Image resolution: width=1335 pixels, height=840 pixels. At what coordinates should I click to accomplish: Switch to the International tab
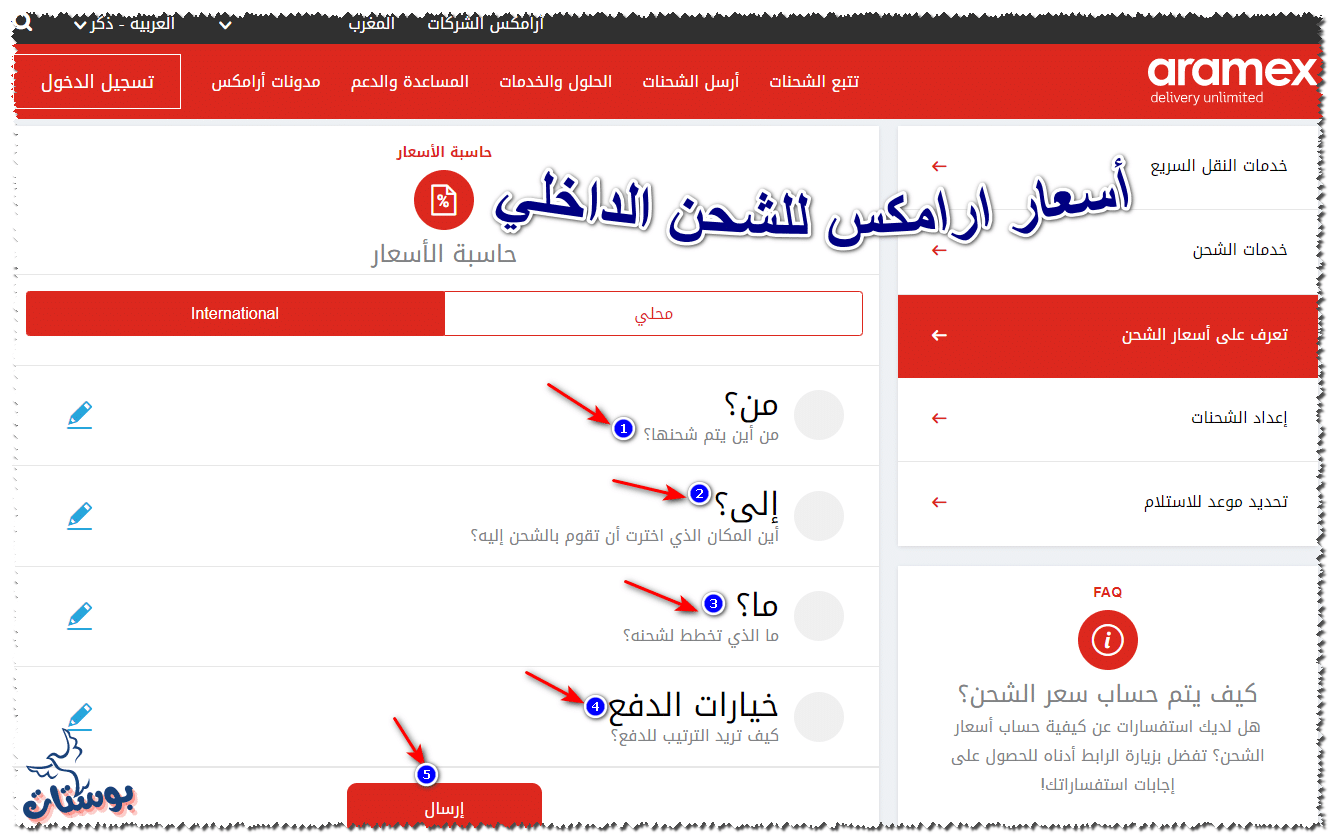(x=235, y=313)
